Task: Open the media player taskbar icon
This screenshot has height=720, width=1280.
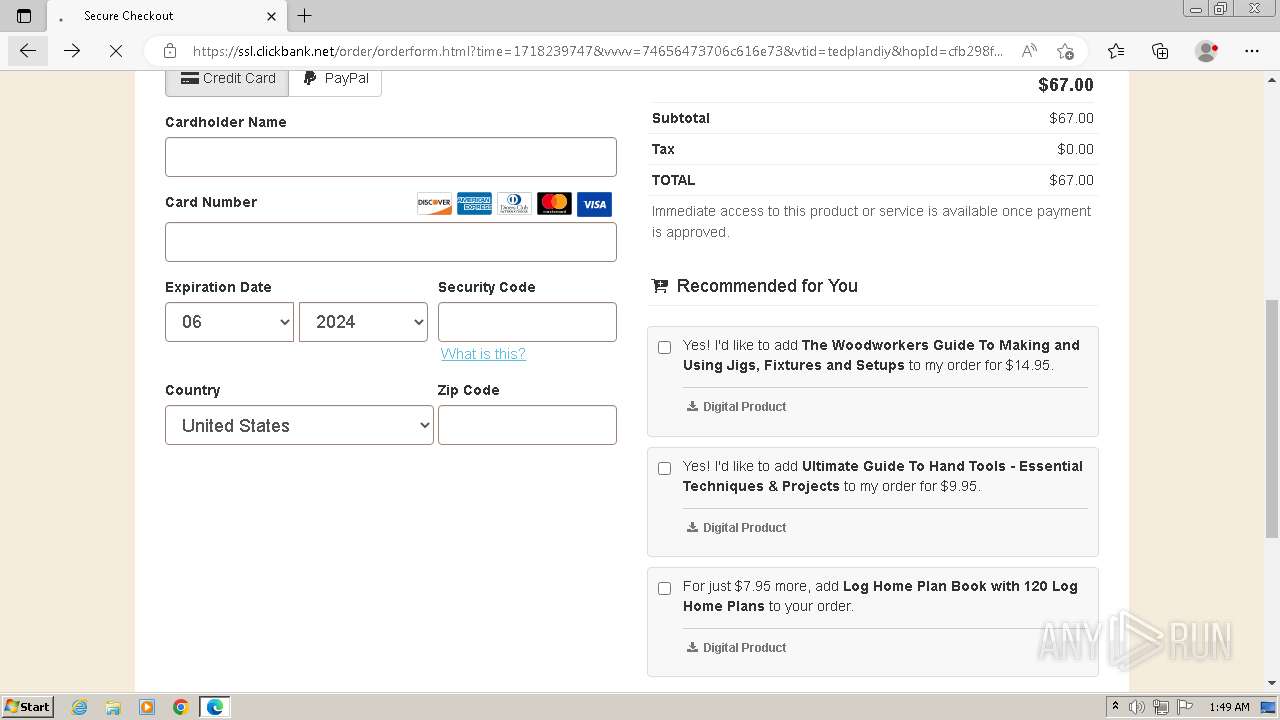Action: tap(147, 707)
